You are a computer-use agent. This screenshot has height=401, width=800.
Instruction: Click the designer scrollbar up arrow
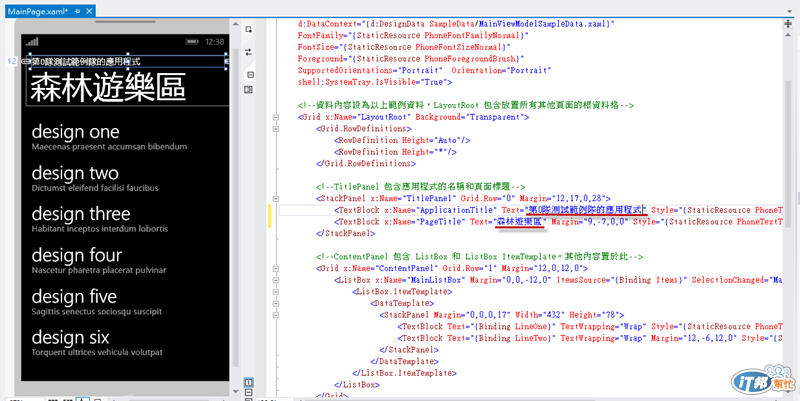coord(235,23)
